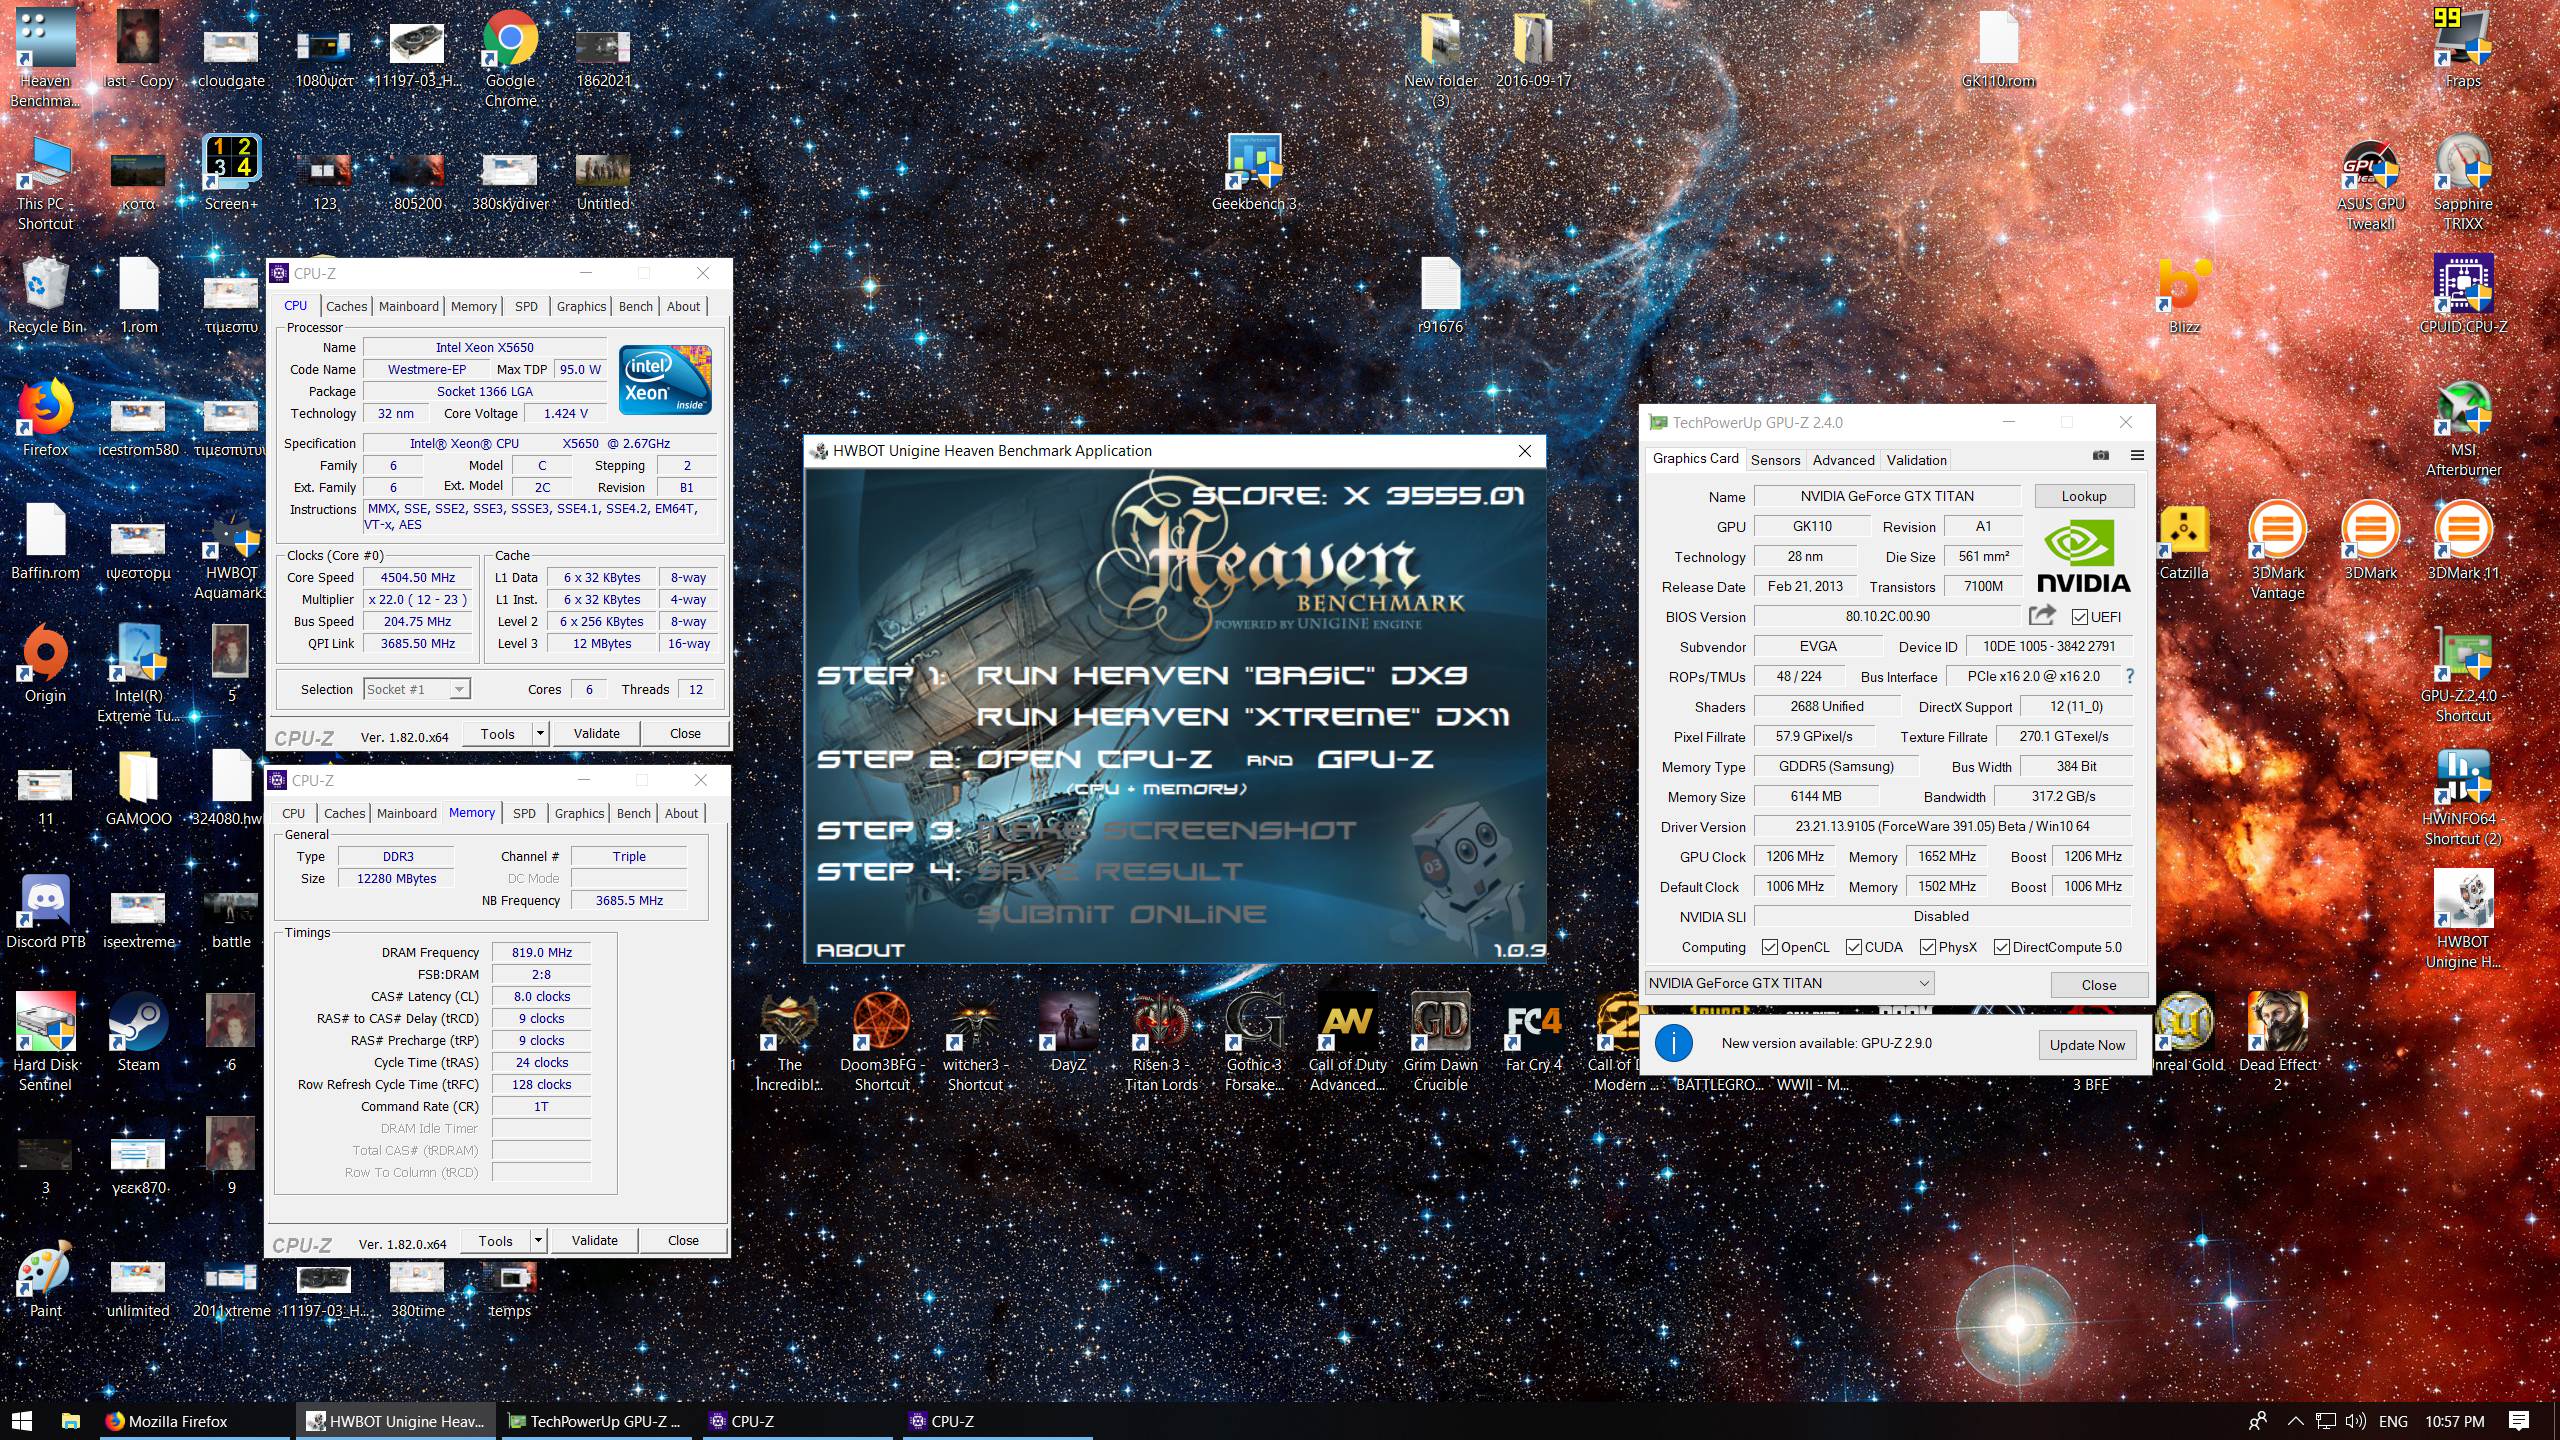Toggle the DirectCompute 5.0 checkbox
Viewport: 2560px width, 1440px height.
pyautogui.click(x=2002, y=947)
